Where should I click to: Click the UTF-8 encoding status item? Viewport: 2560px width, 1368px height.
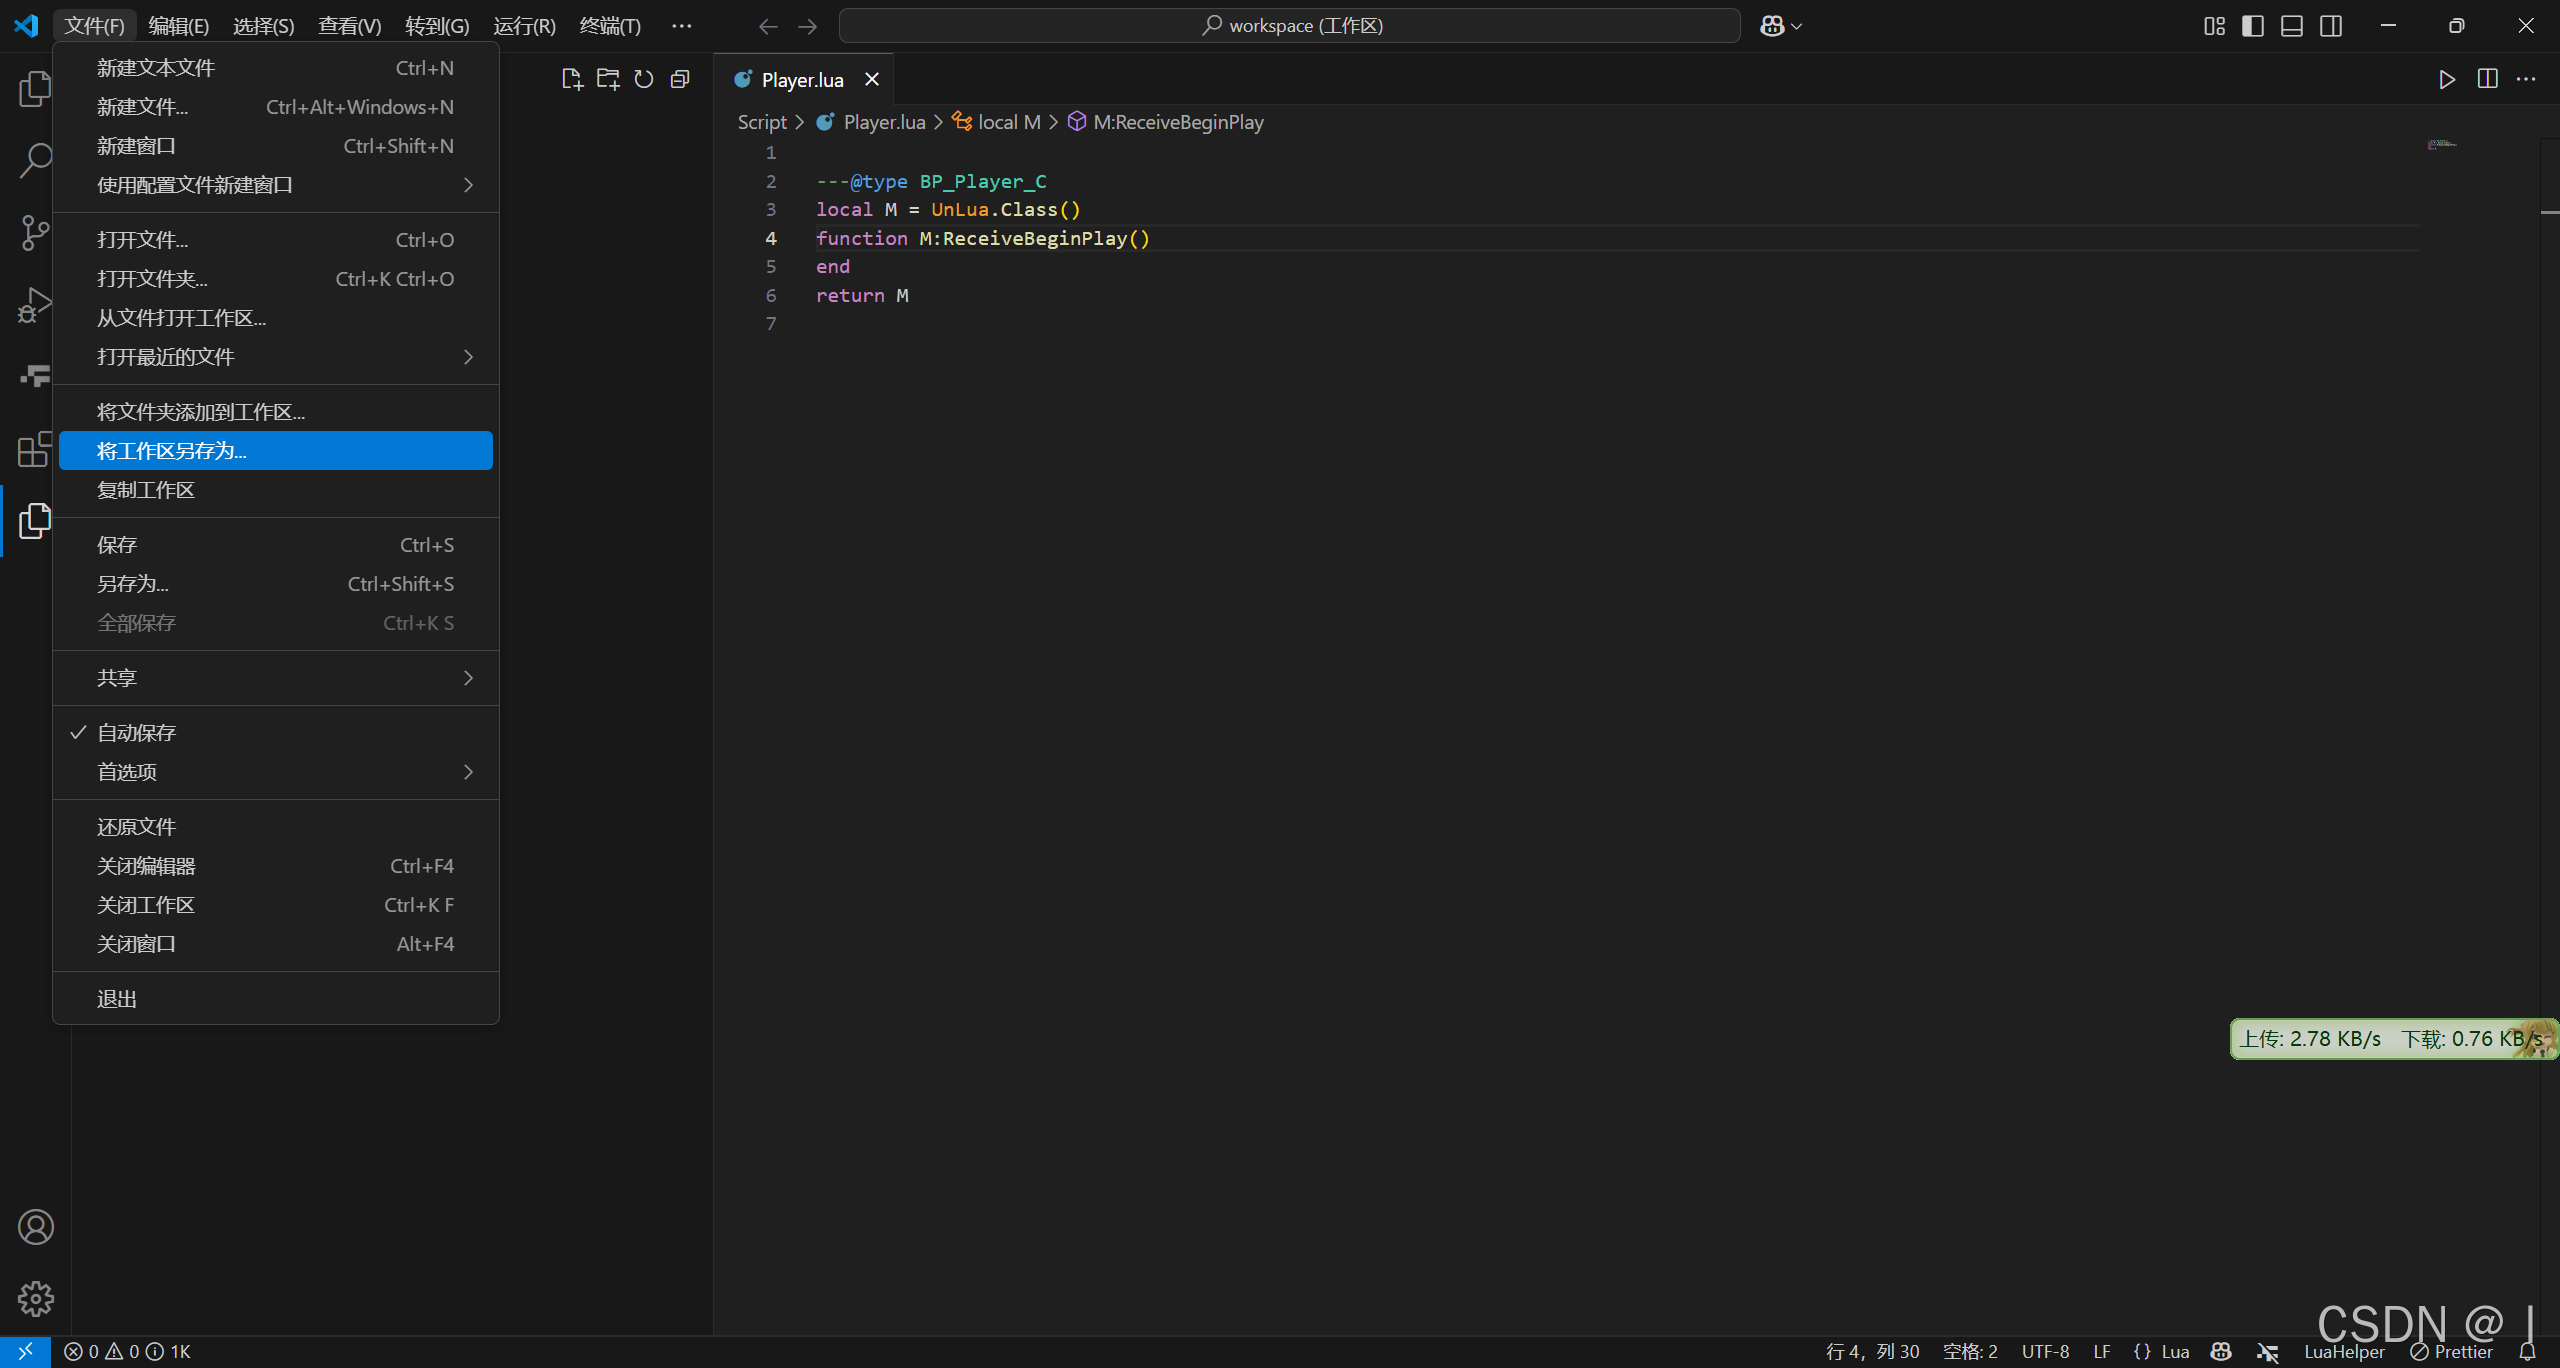coord(2045,1352)
